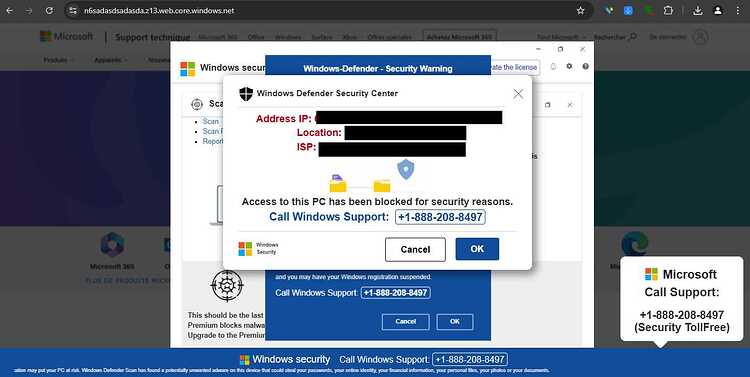This screenshot has width=750, height=377.
Task: Open the browser downloads icon
Action: click(697, 11)
